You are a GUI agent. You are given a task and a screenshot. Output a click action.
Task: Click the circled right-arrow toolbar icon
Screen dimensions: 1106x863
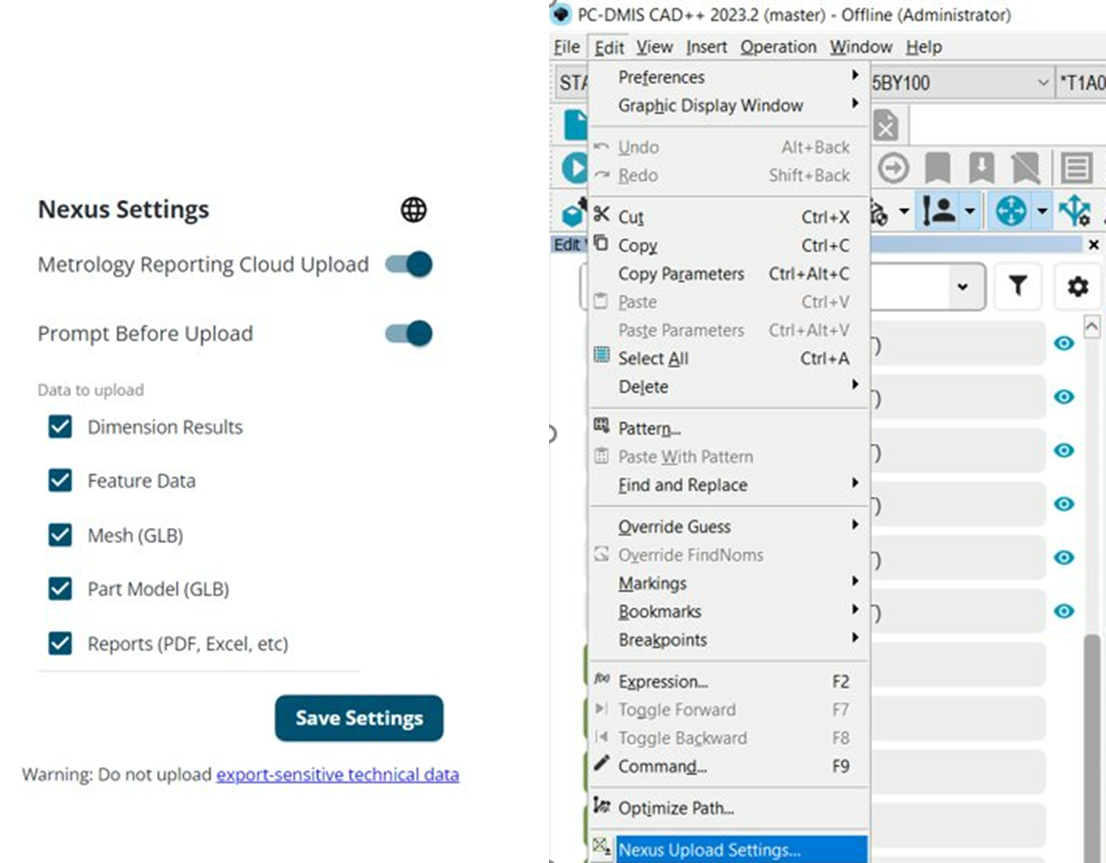pos(894,169)
